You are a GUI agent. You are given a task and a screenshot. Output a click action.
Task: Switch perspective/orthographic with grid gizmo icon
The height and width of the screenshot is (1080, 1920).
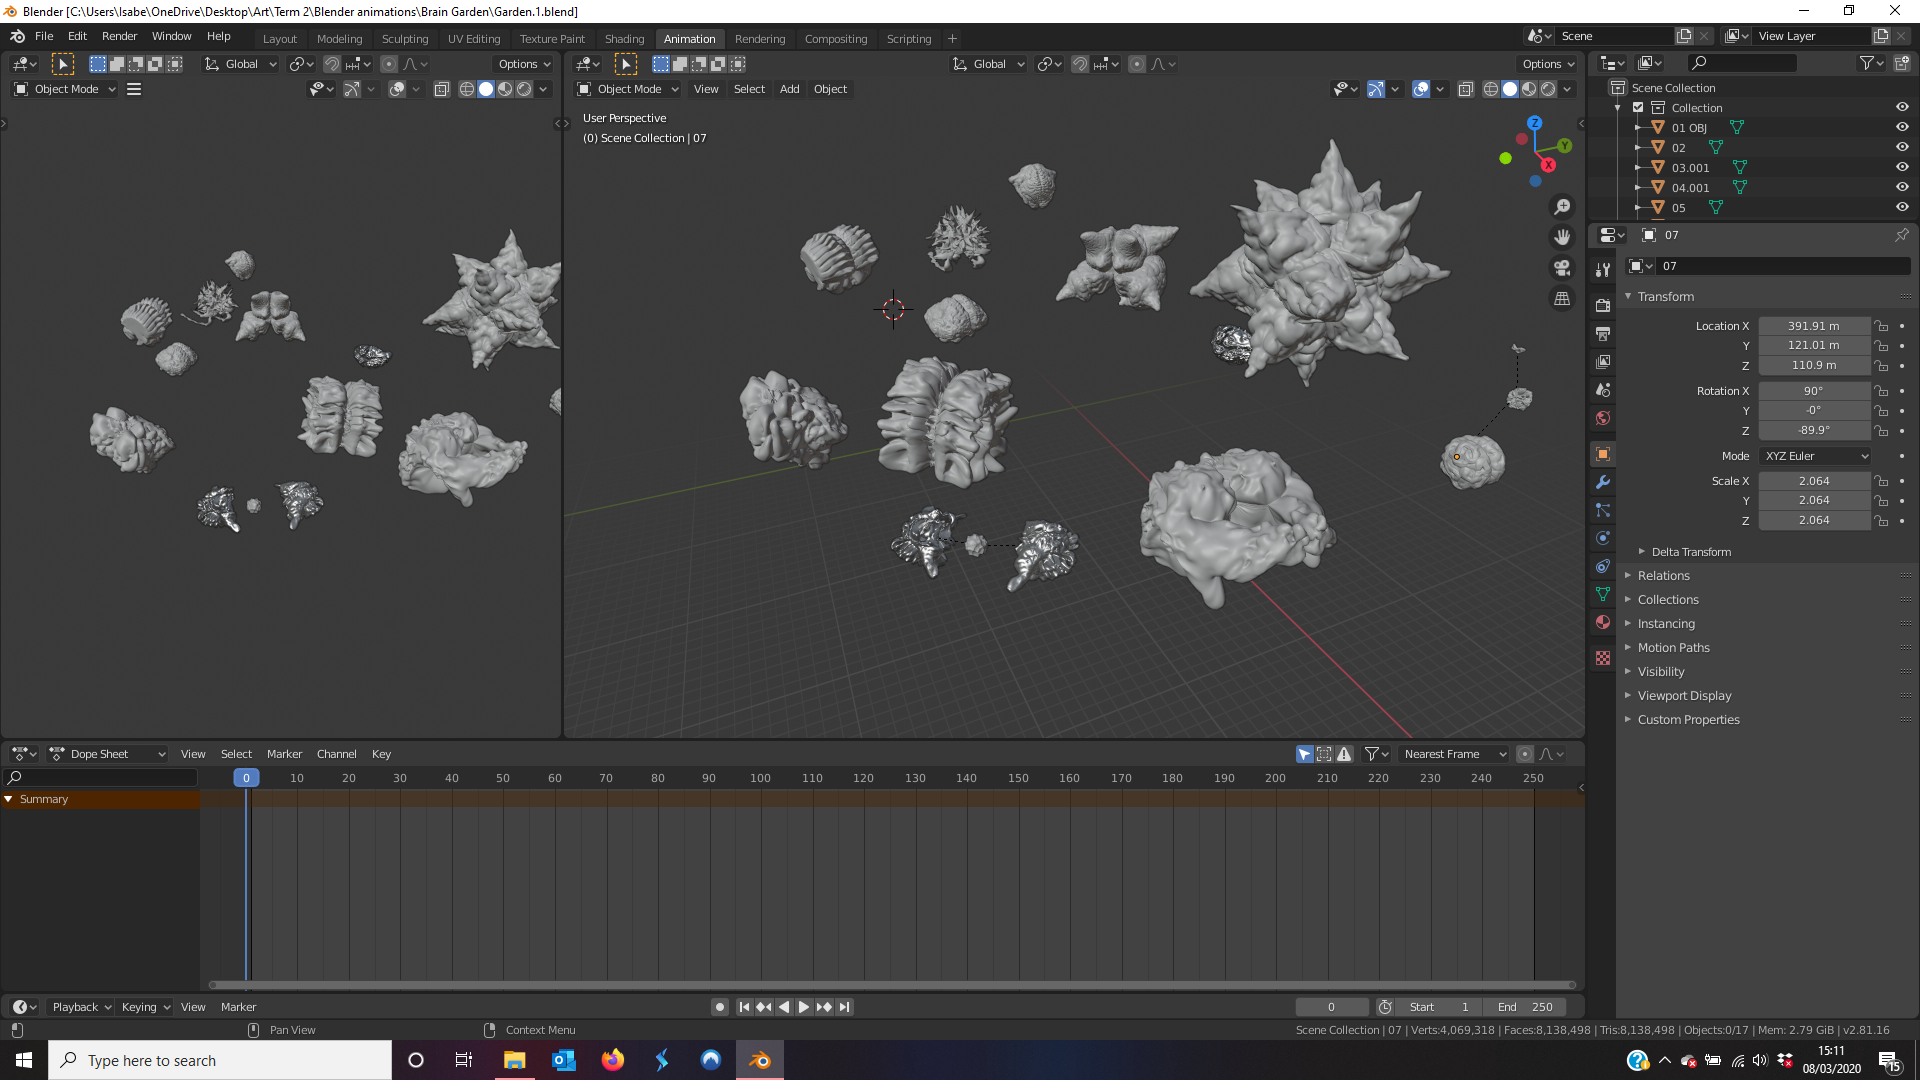click(1561, 299)
